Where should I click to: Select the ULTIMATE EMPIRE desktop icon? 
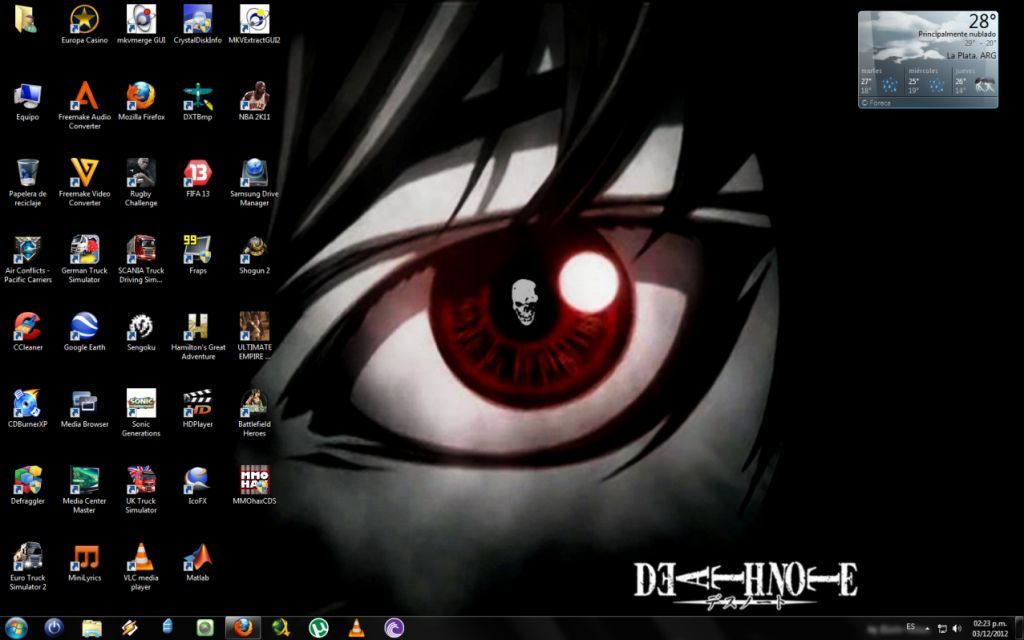click(254, 336)
